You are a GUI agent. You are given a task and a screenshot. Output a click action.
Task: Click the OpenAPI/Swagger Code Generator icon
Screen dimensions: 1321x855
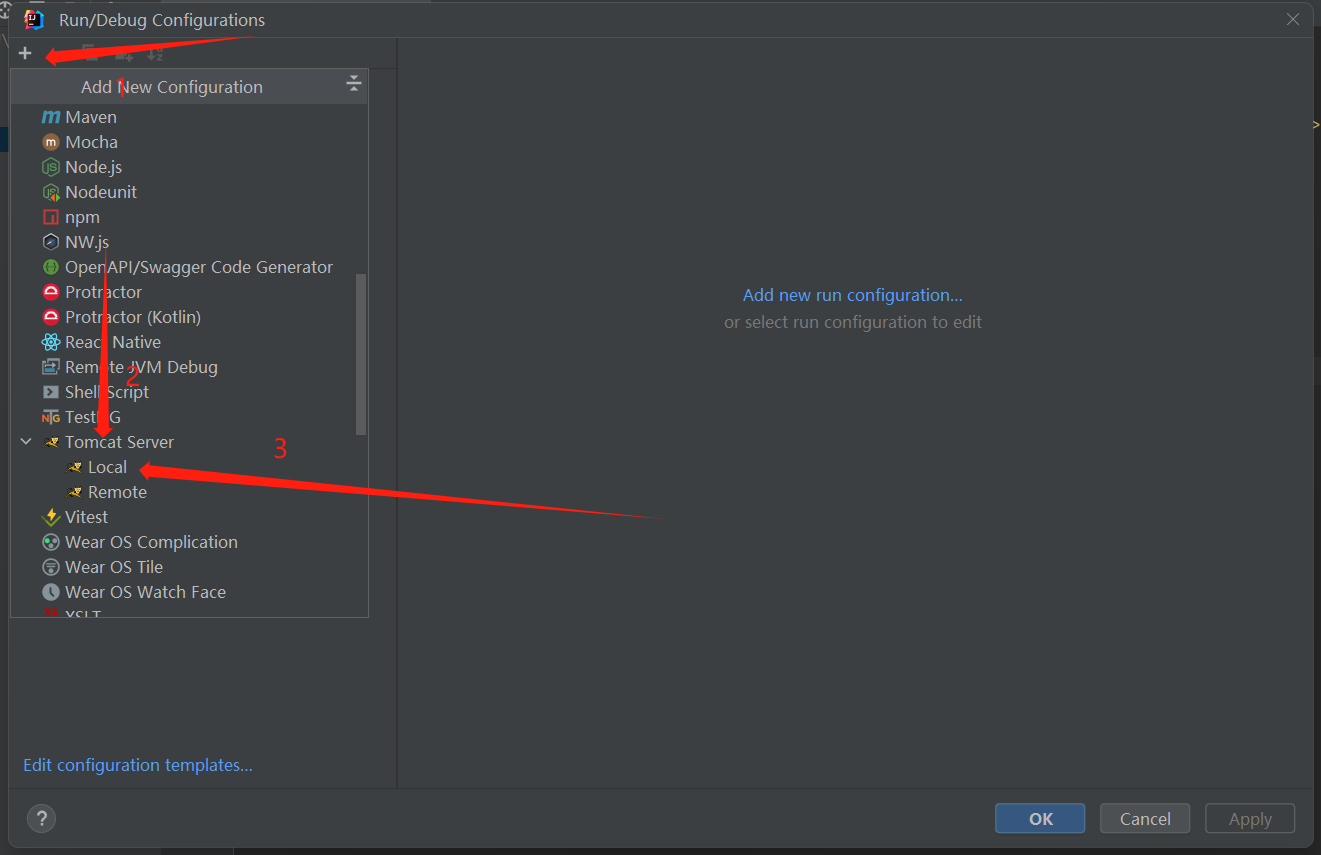(x=51, y=267)
